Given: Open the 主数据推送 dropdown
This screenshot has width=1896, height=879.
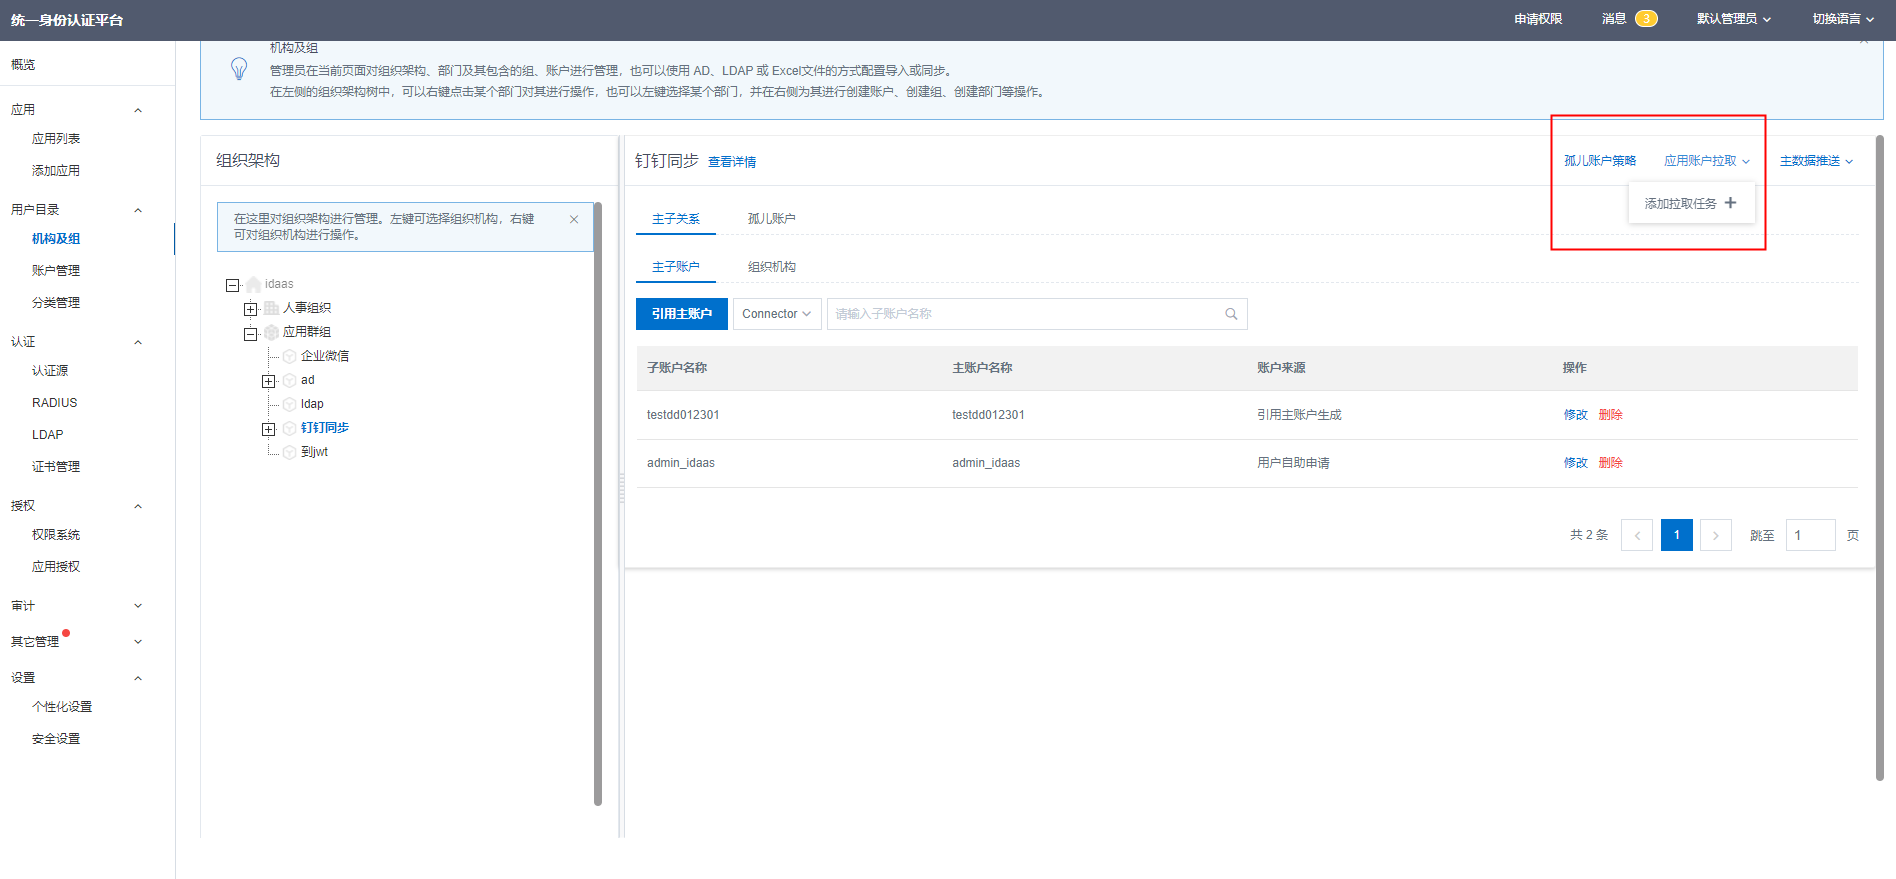Looking at the screenshot, I should 1816,161.
